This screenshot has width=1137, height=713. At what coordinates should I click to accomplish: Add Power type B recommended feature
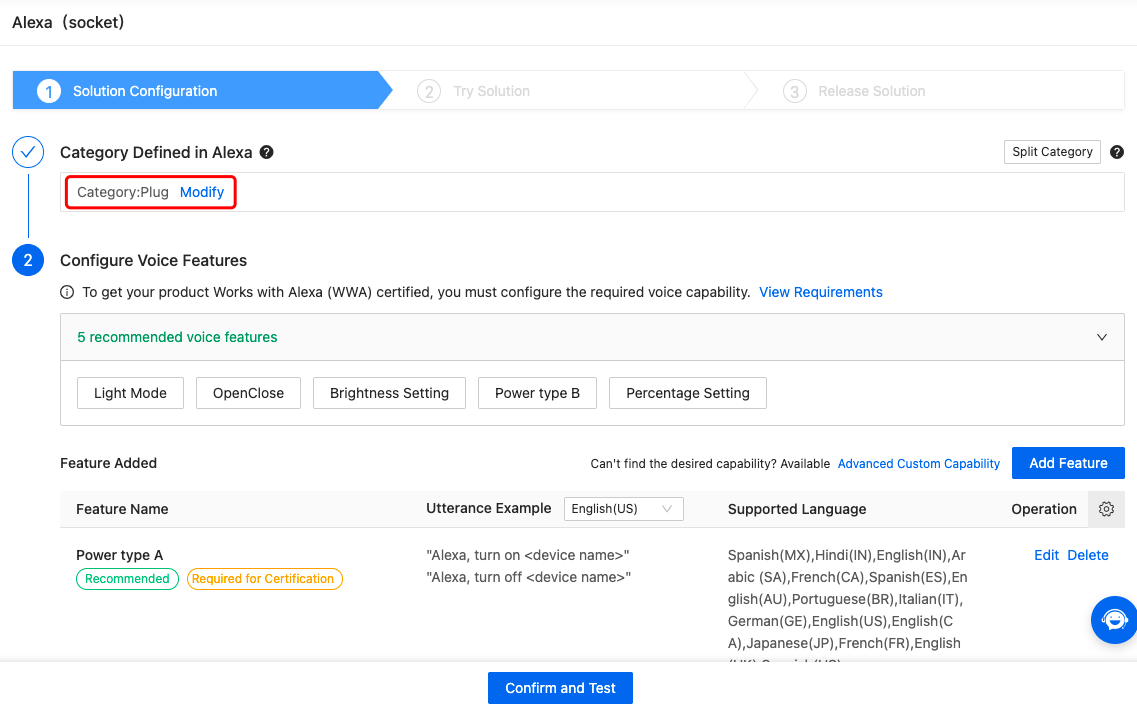pos(537,393)
